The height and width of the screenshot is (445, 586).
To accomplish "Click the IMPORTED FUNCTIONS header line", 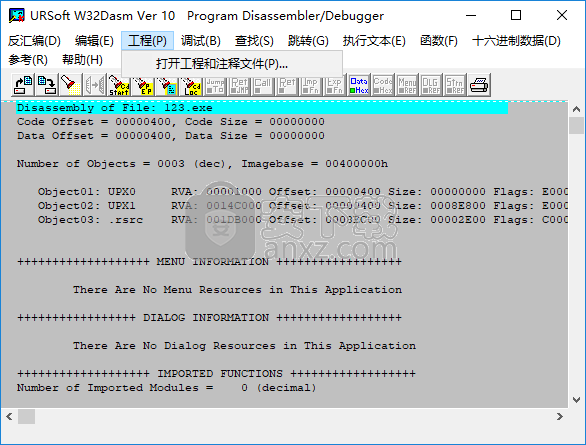I will (216, 374).
